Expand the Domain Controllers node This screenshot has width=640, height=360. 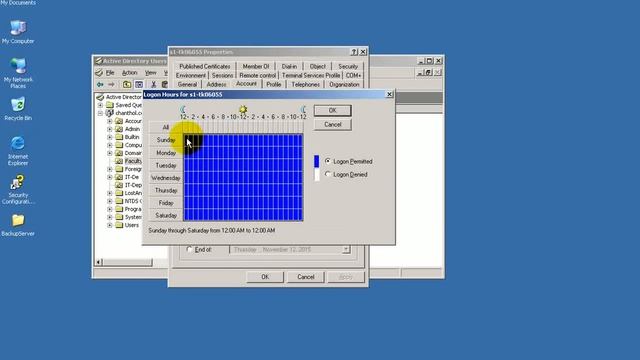click(x=109, y=153)
